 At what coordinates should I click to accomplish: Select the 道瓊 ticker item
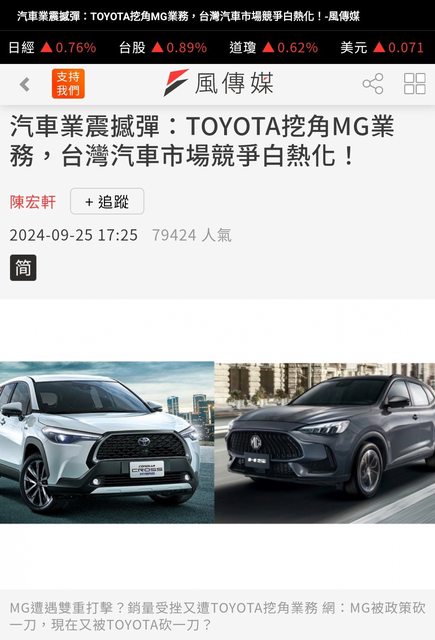273,47
